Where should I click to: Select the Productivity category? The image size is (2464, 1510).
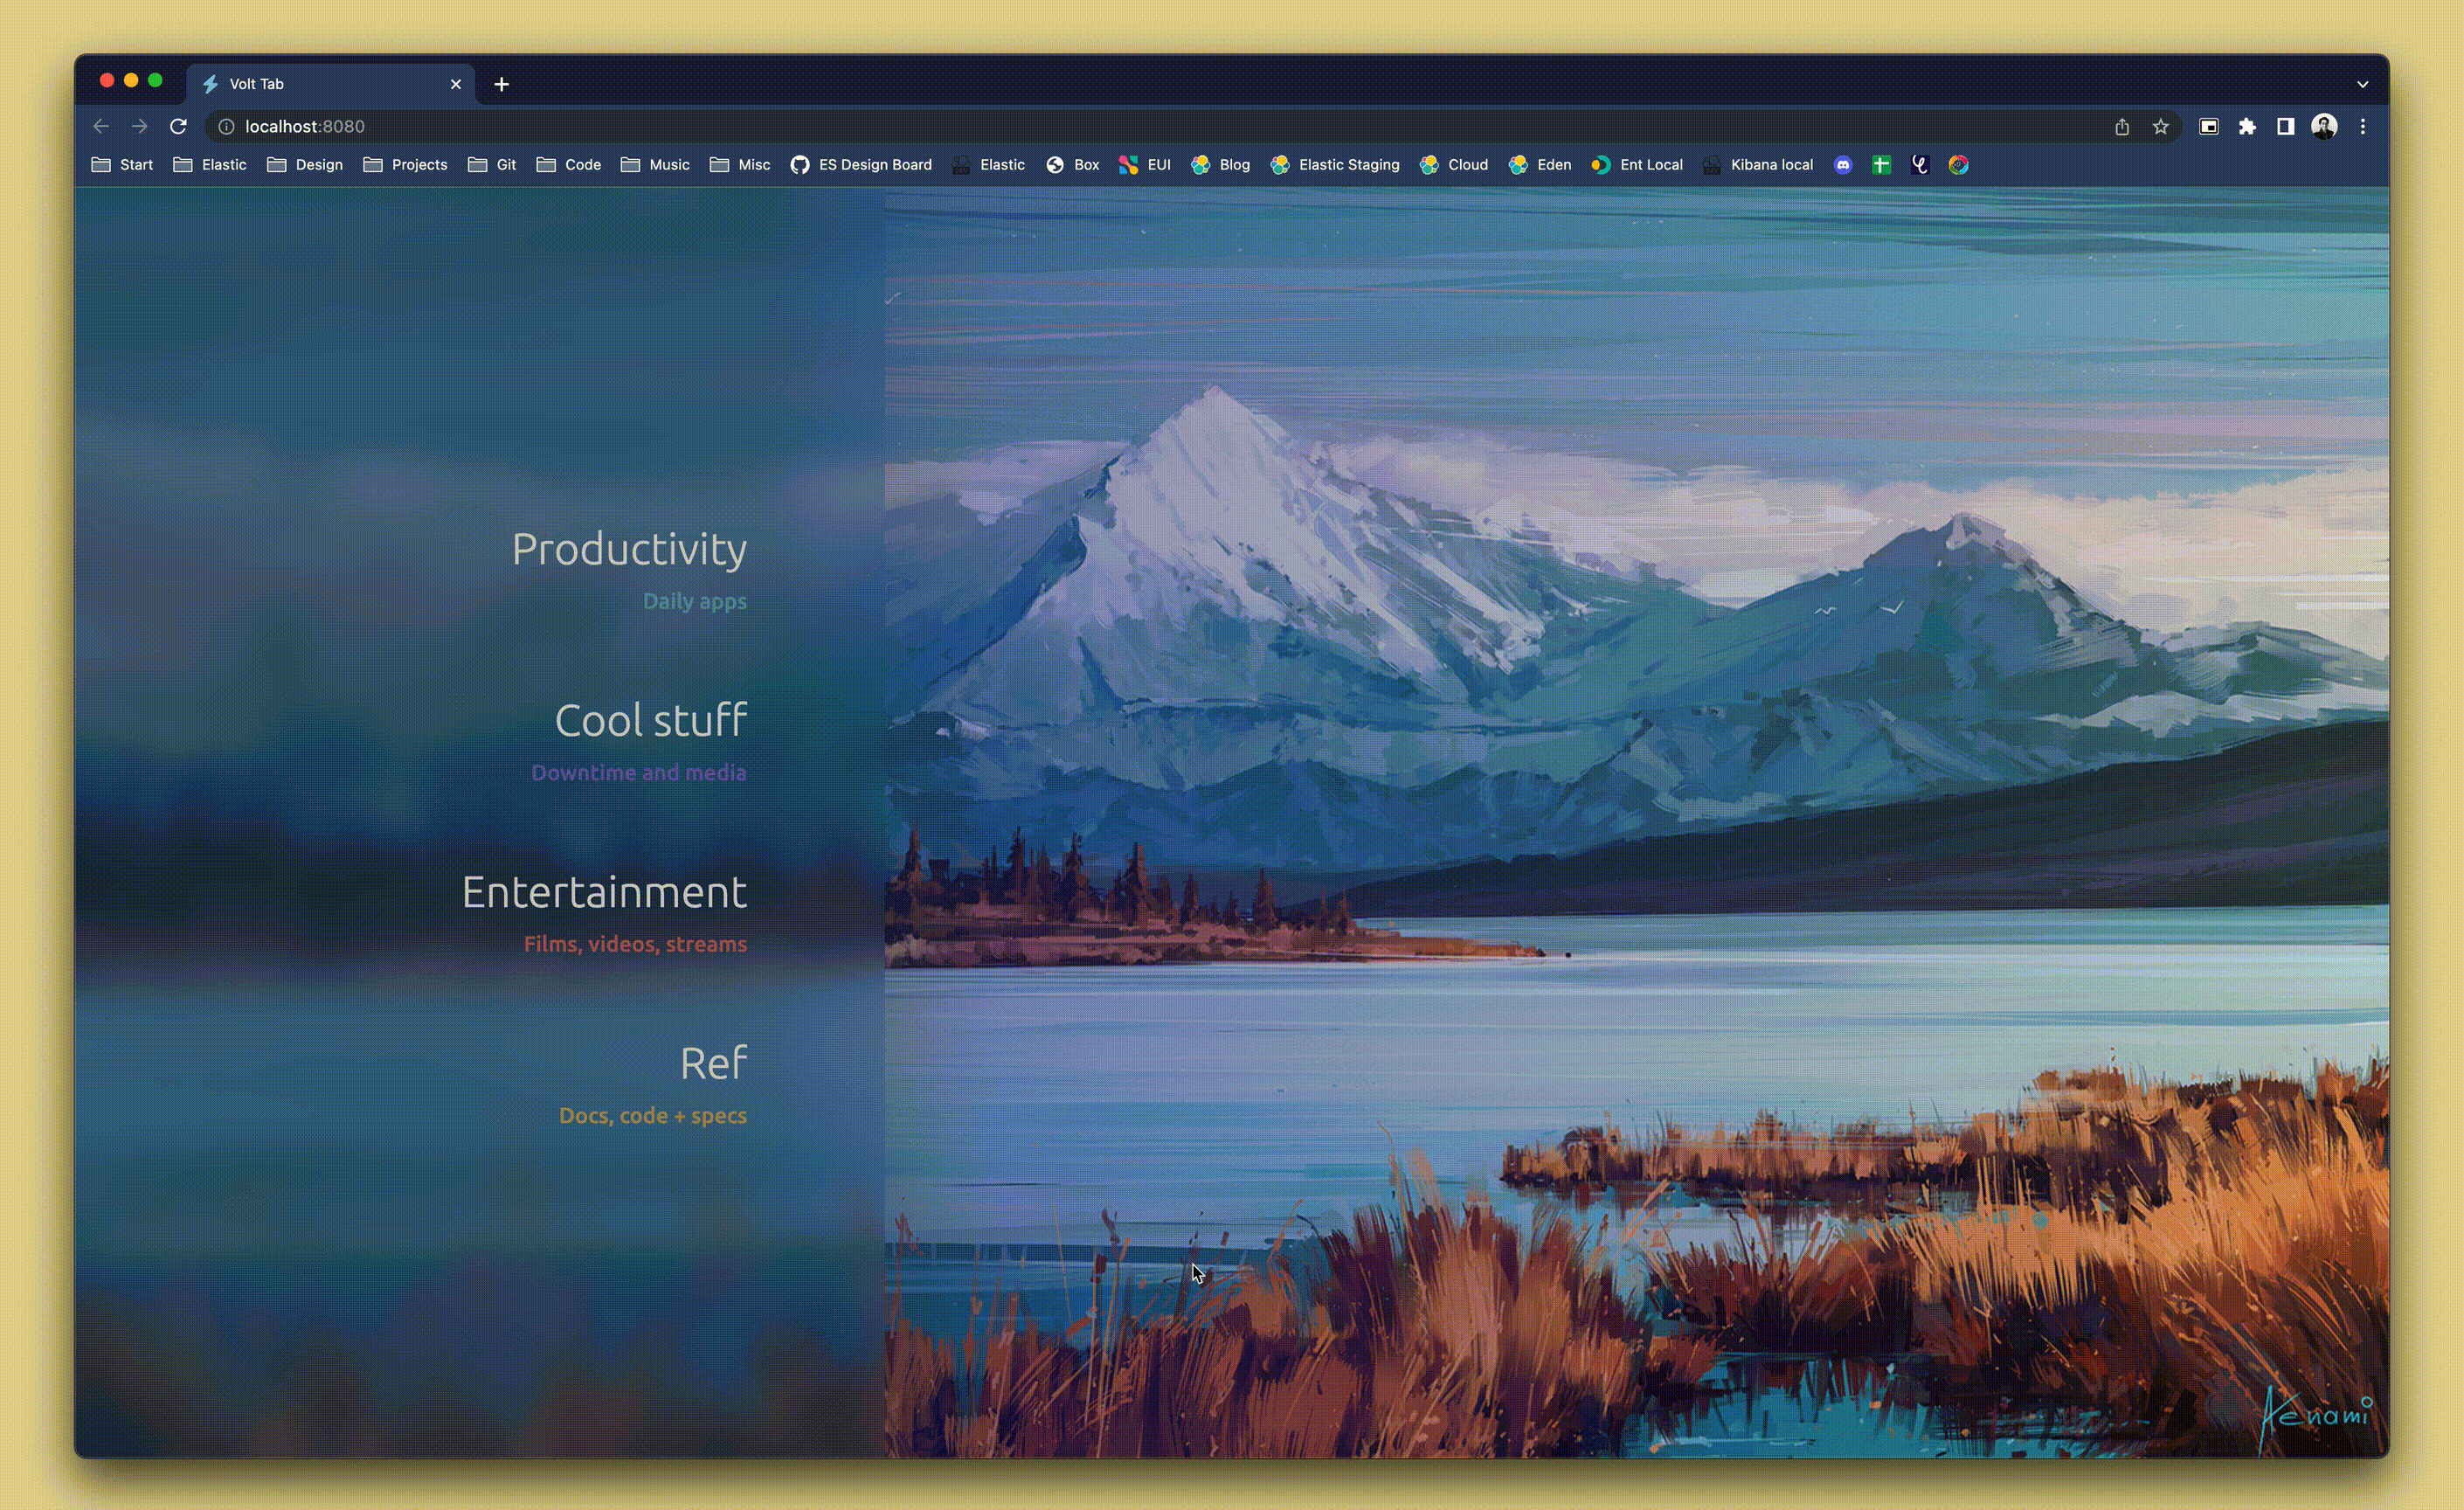click(629, 549)
